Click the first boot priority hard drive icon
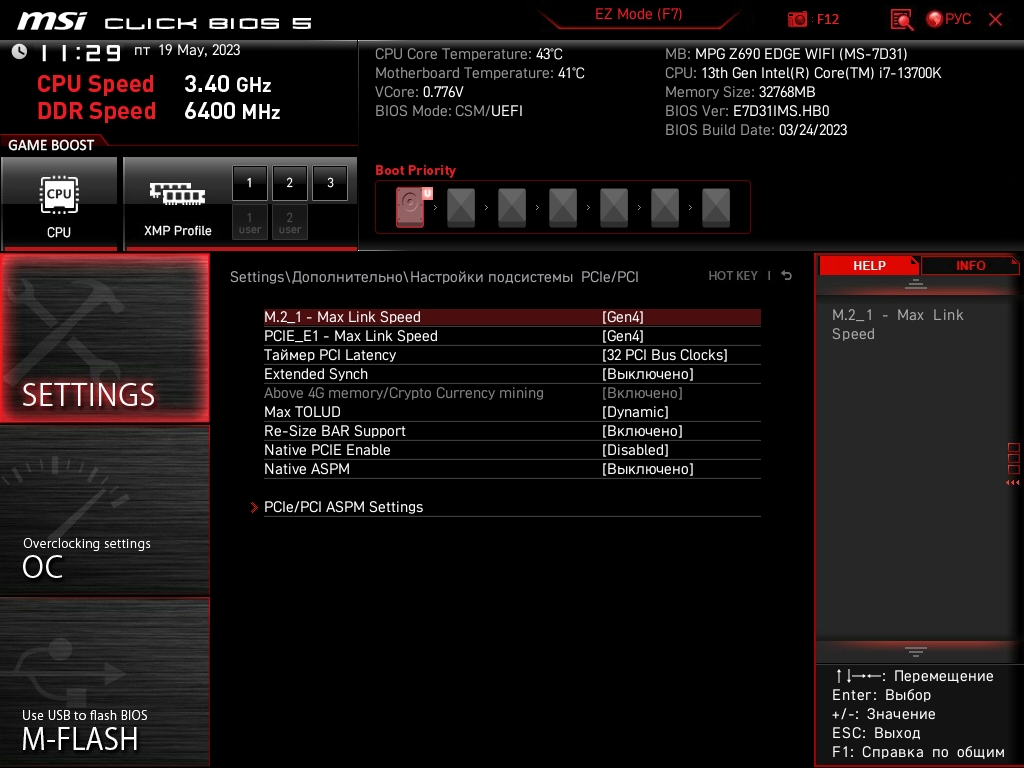The width and height of the screenshot is (1024, 768). tap(410, 207)
